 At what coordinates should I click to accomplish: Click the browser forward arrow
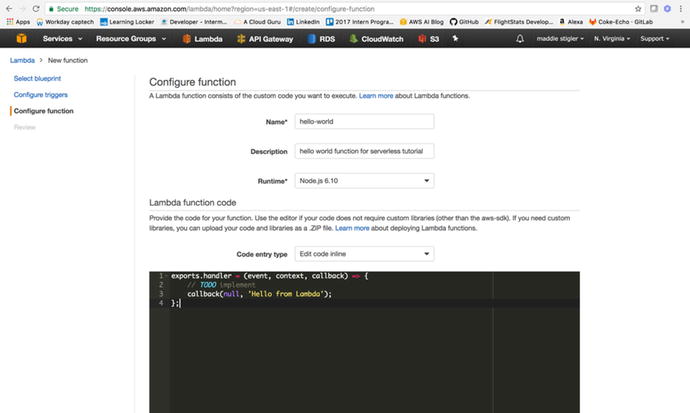coord(22,9)
